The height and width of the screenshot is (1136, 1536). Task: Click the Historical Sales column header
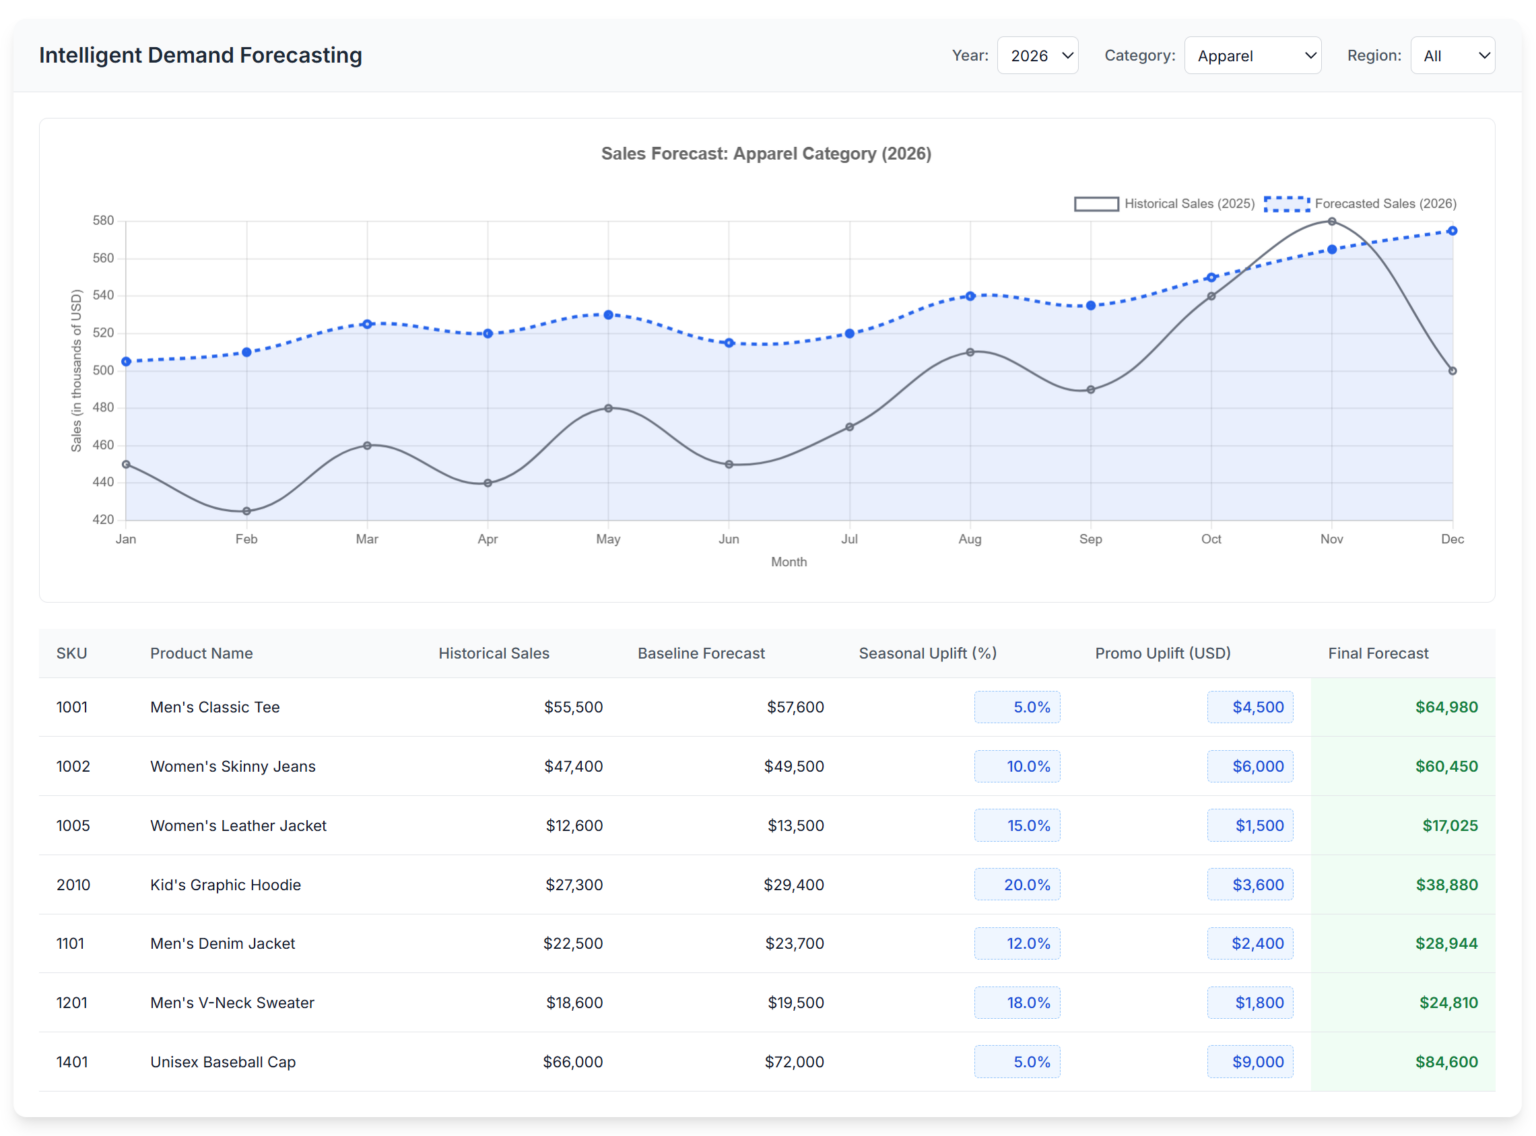pyautogui.click(x=493, y=653)
